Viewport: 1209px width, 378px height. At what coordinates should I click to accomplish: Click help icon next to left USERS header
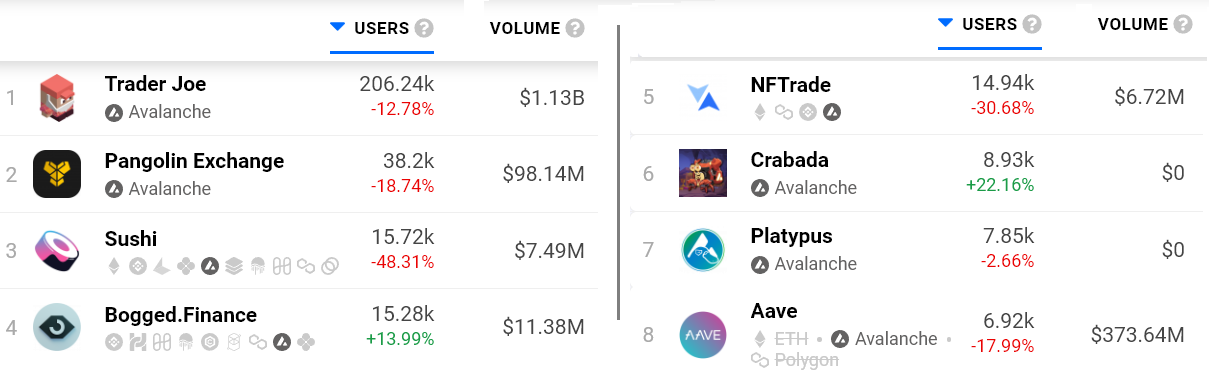[x=425, y=28]
